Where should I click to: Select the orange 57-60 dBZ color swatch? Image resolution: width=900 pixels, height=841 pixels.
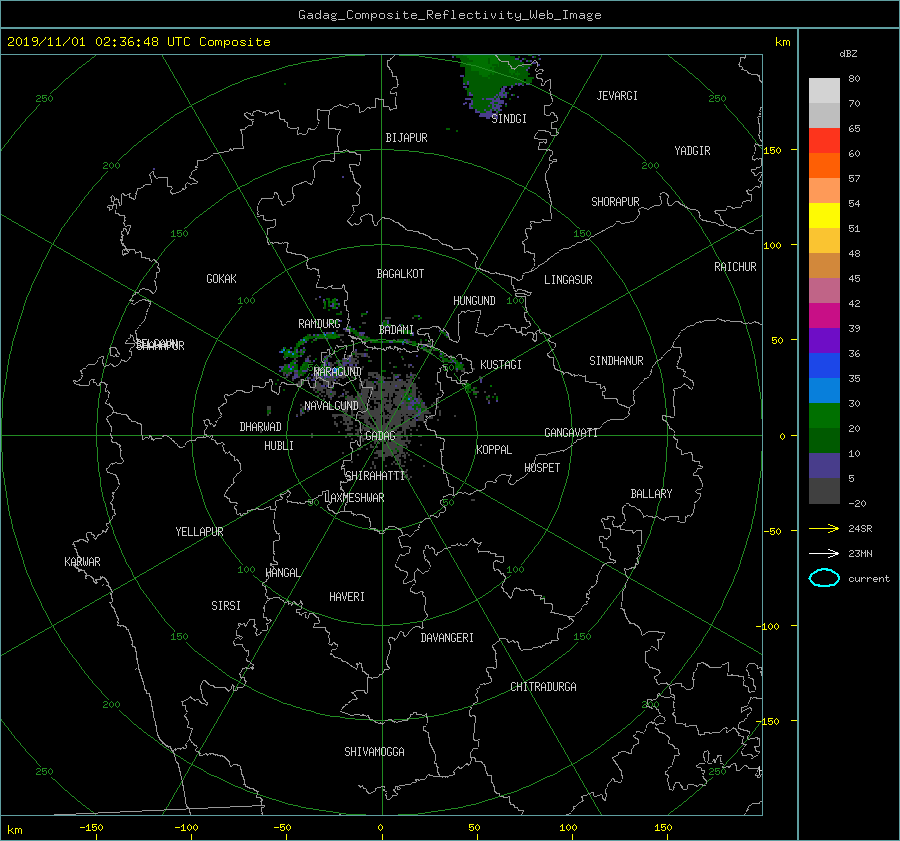point(824,165)
